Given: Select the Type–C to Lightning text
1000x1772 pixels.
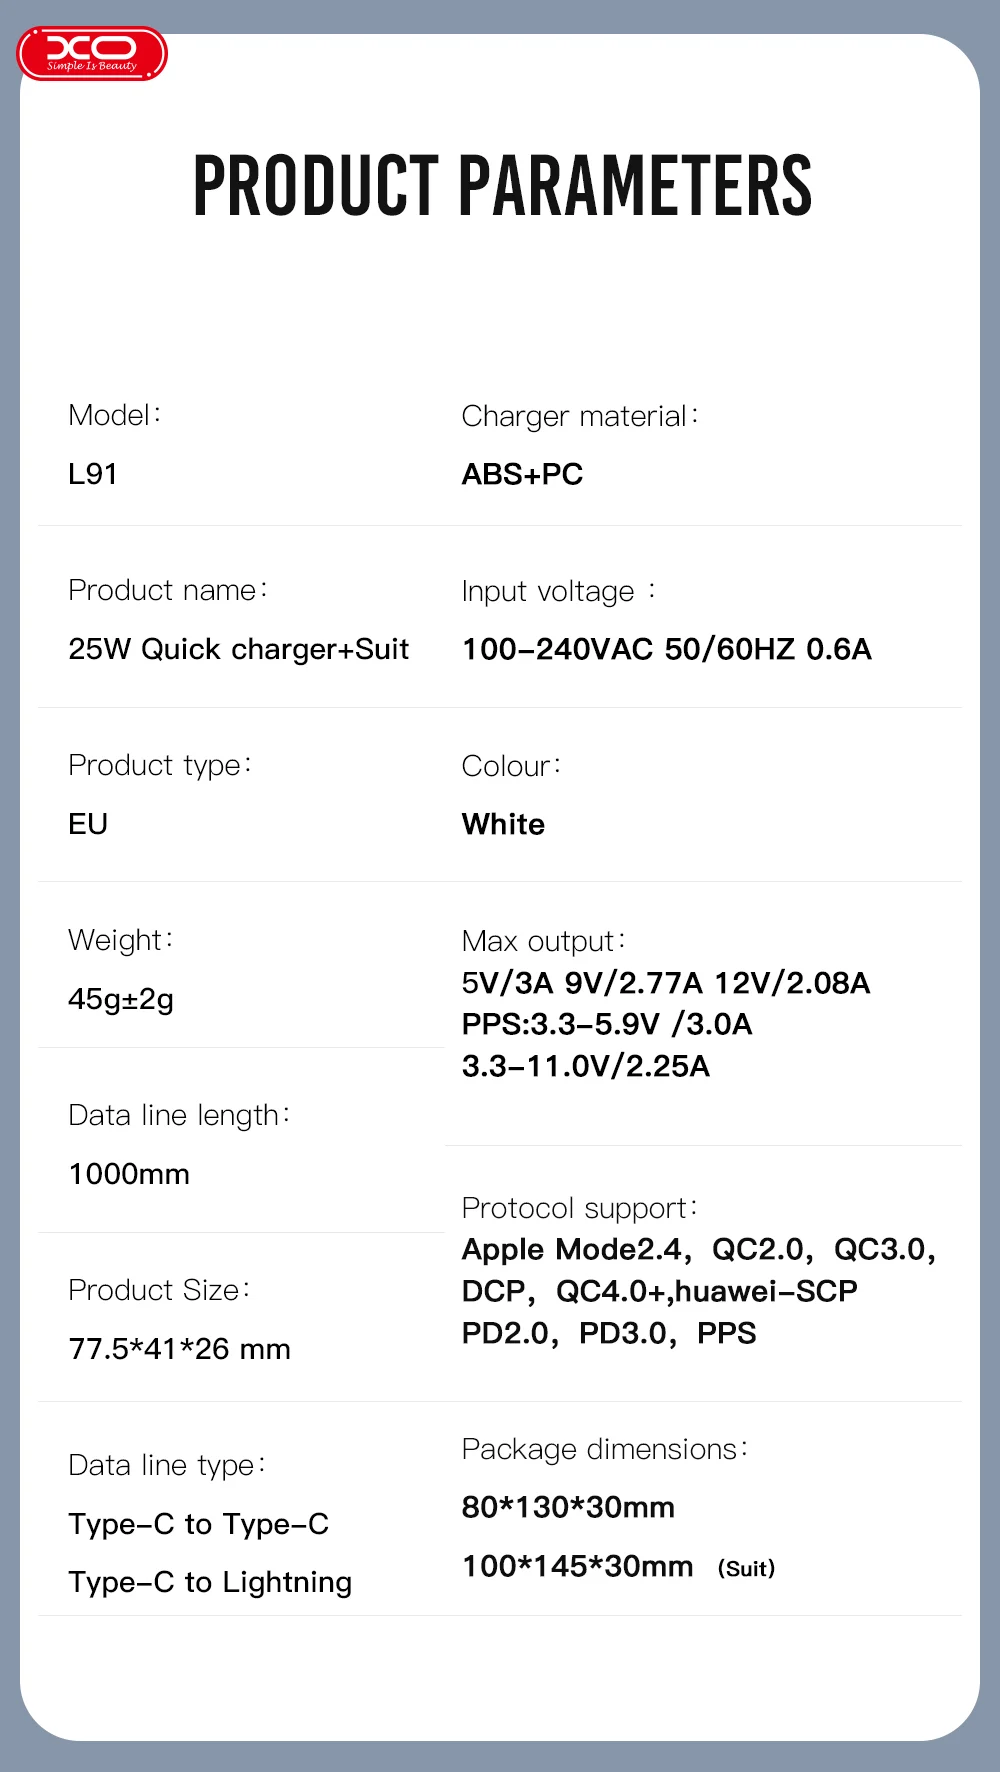Looking at the screenshot, I should [210, 1582].
